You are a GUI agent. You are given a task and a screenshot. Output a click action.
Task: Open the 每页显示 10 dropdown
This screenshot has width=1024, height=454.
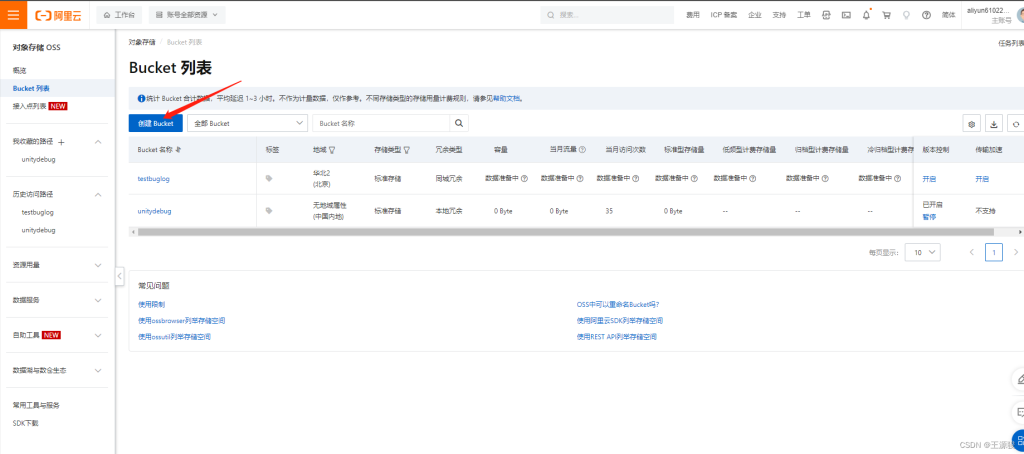pos(922,252)
